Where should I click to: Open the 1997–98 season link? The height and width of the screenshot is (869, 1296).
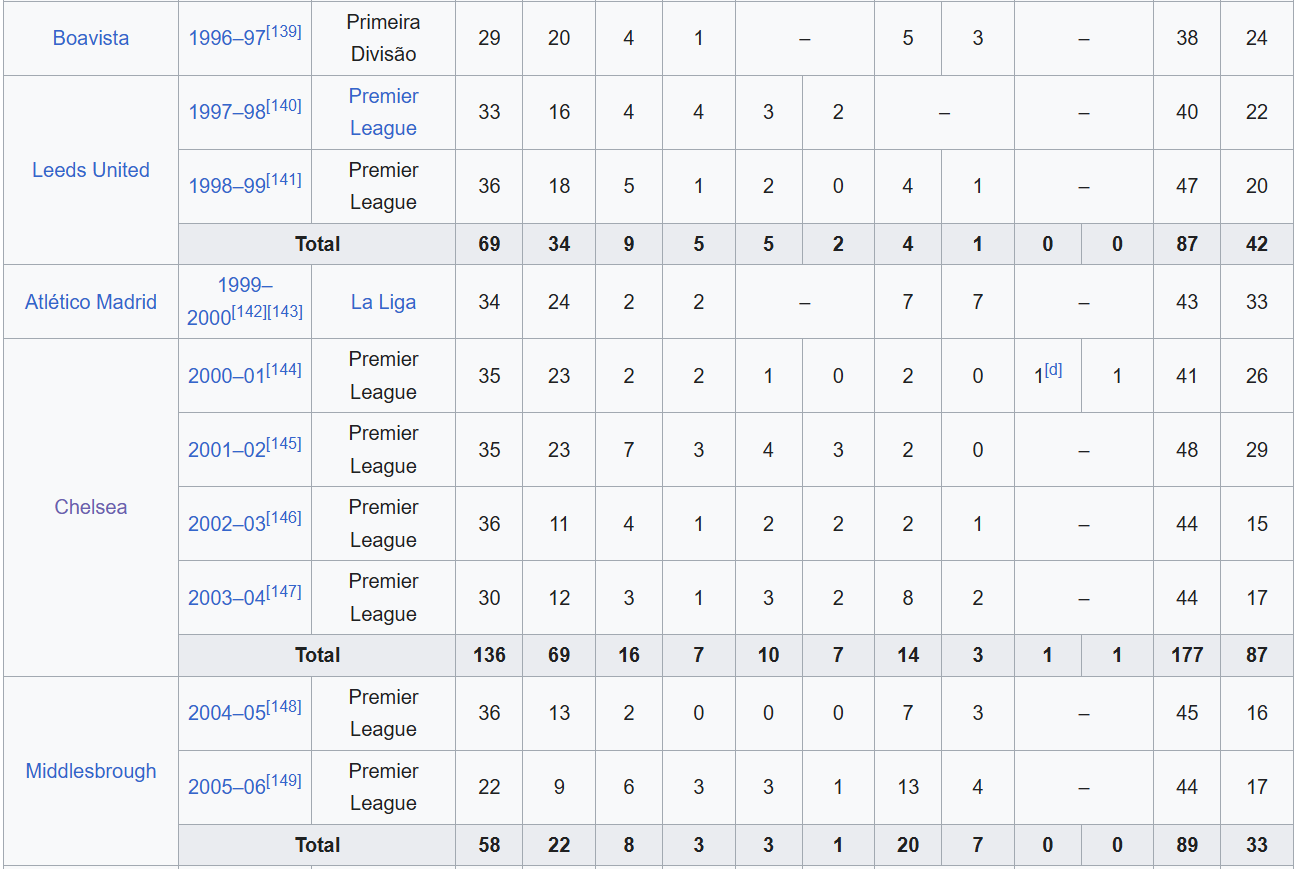click(227, 112)
